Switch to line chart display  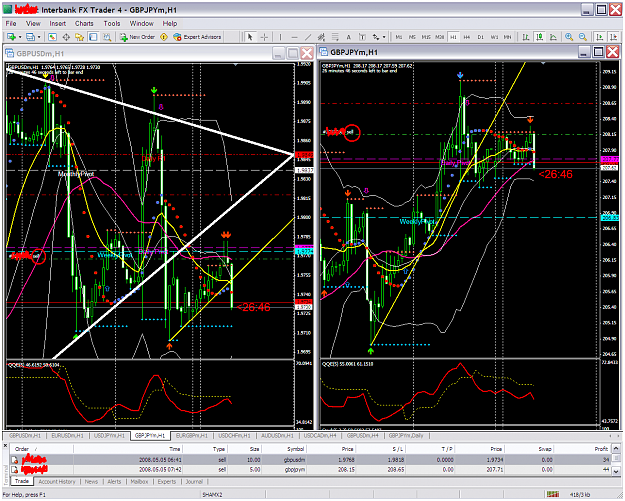tap(553, 37)
